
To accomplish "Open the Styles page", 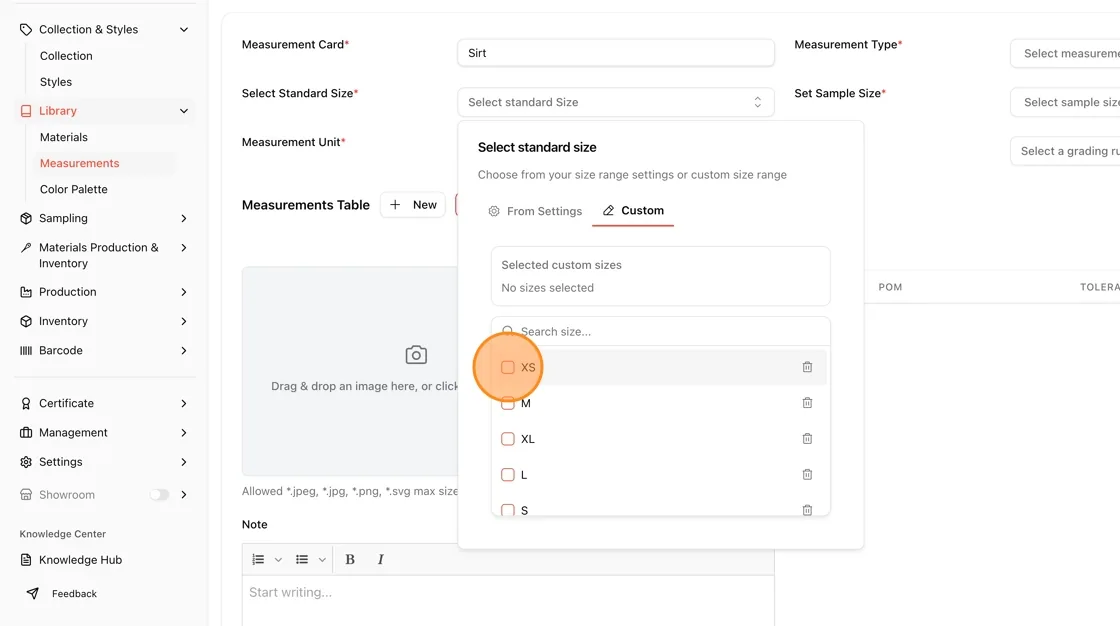I will tap(56, 82).
